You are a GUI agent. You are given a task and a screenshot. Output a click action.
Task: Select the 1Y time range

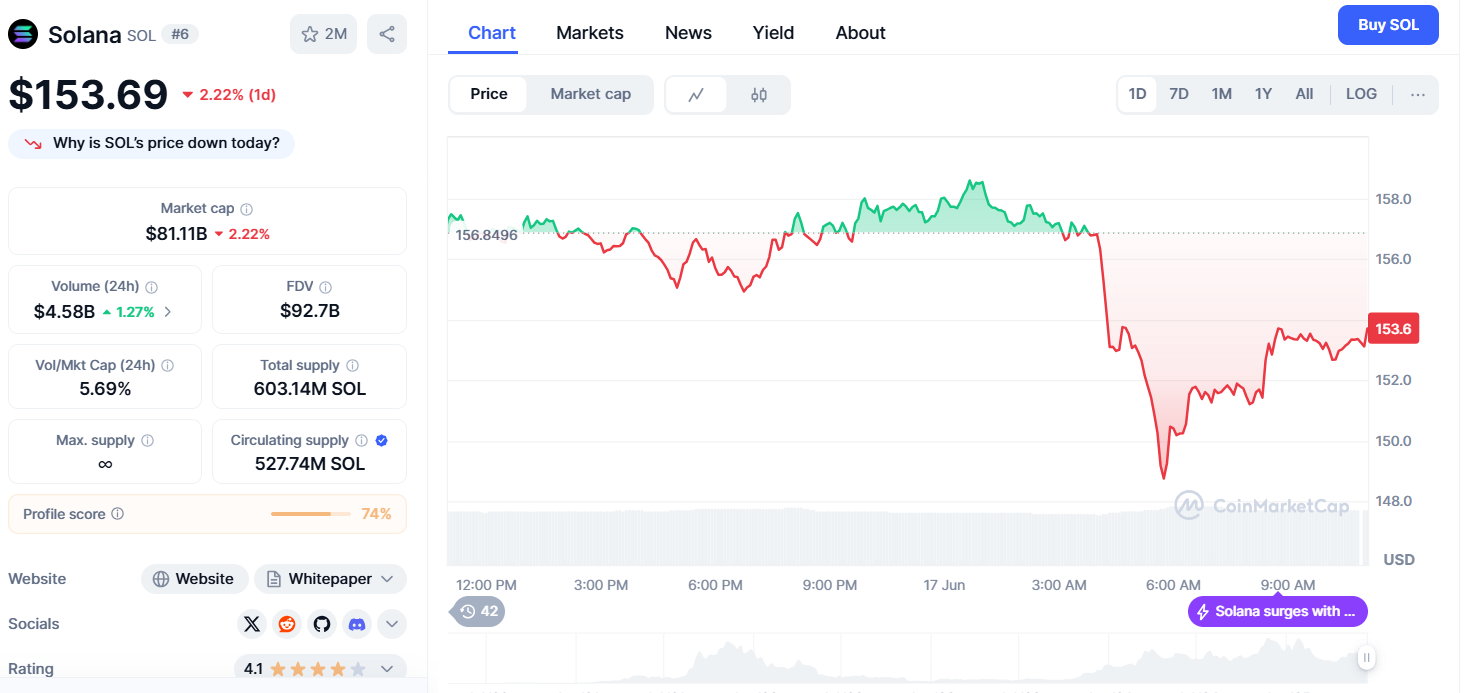pyautogui.click(x=1263, y=94)
